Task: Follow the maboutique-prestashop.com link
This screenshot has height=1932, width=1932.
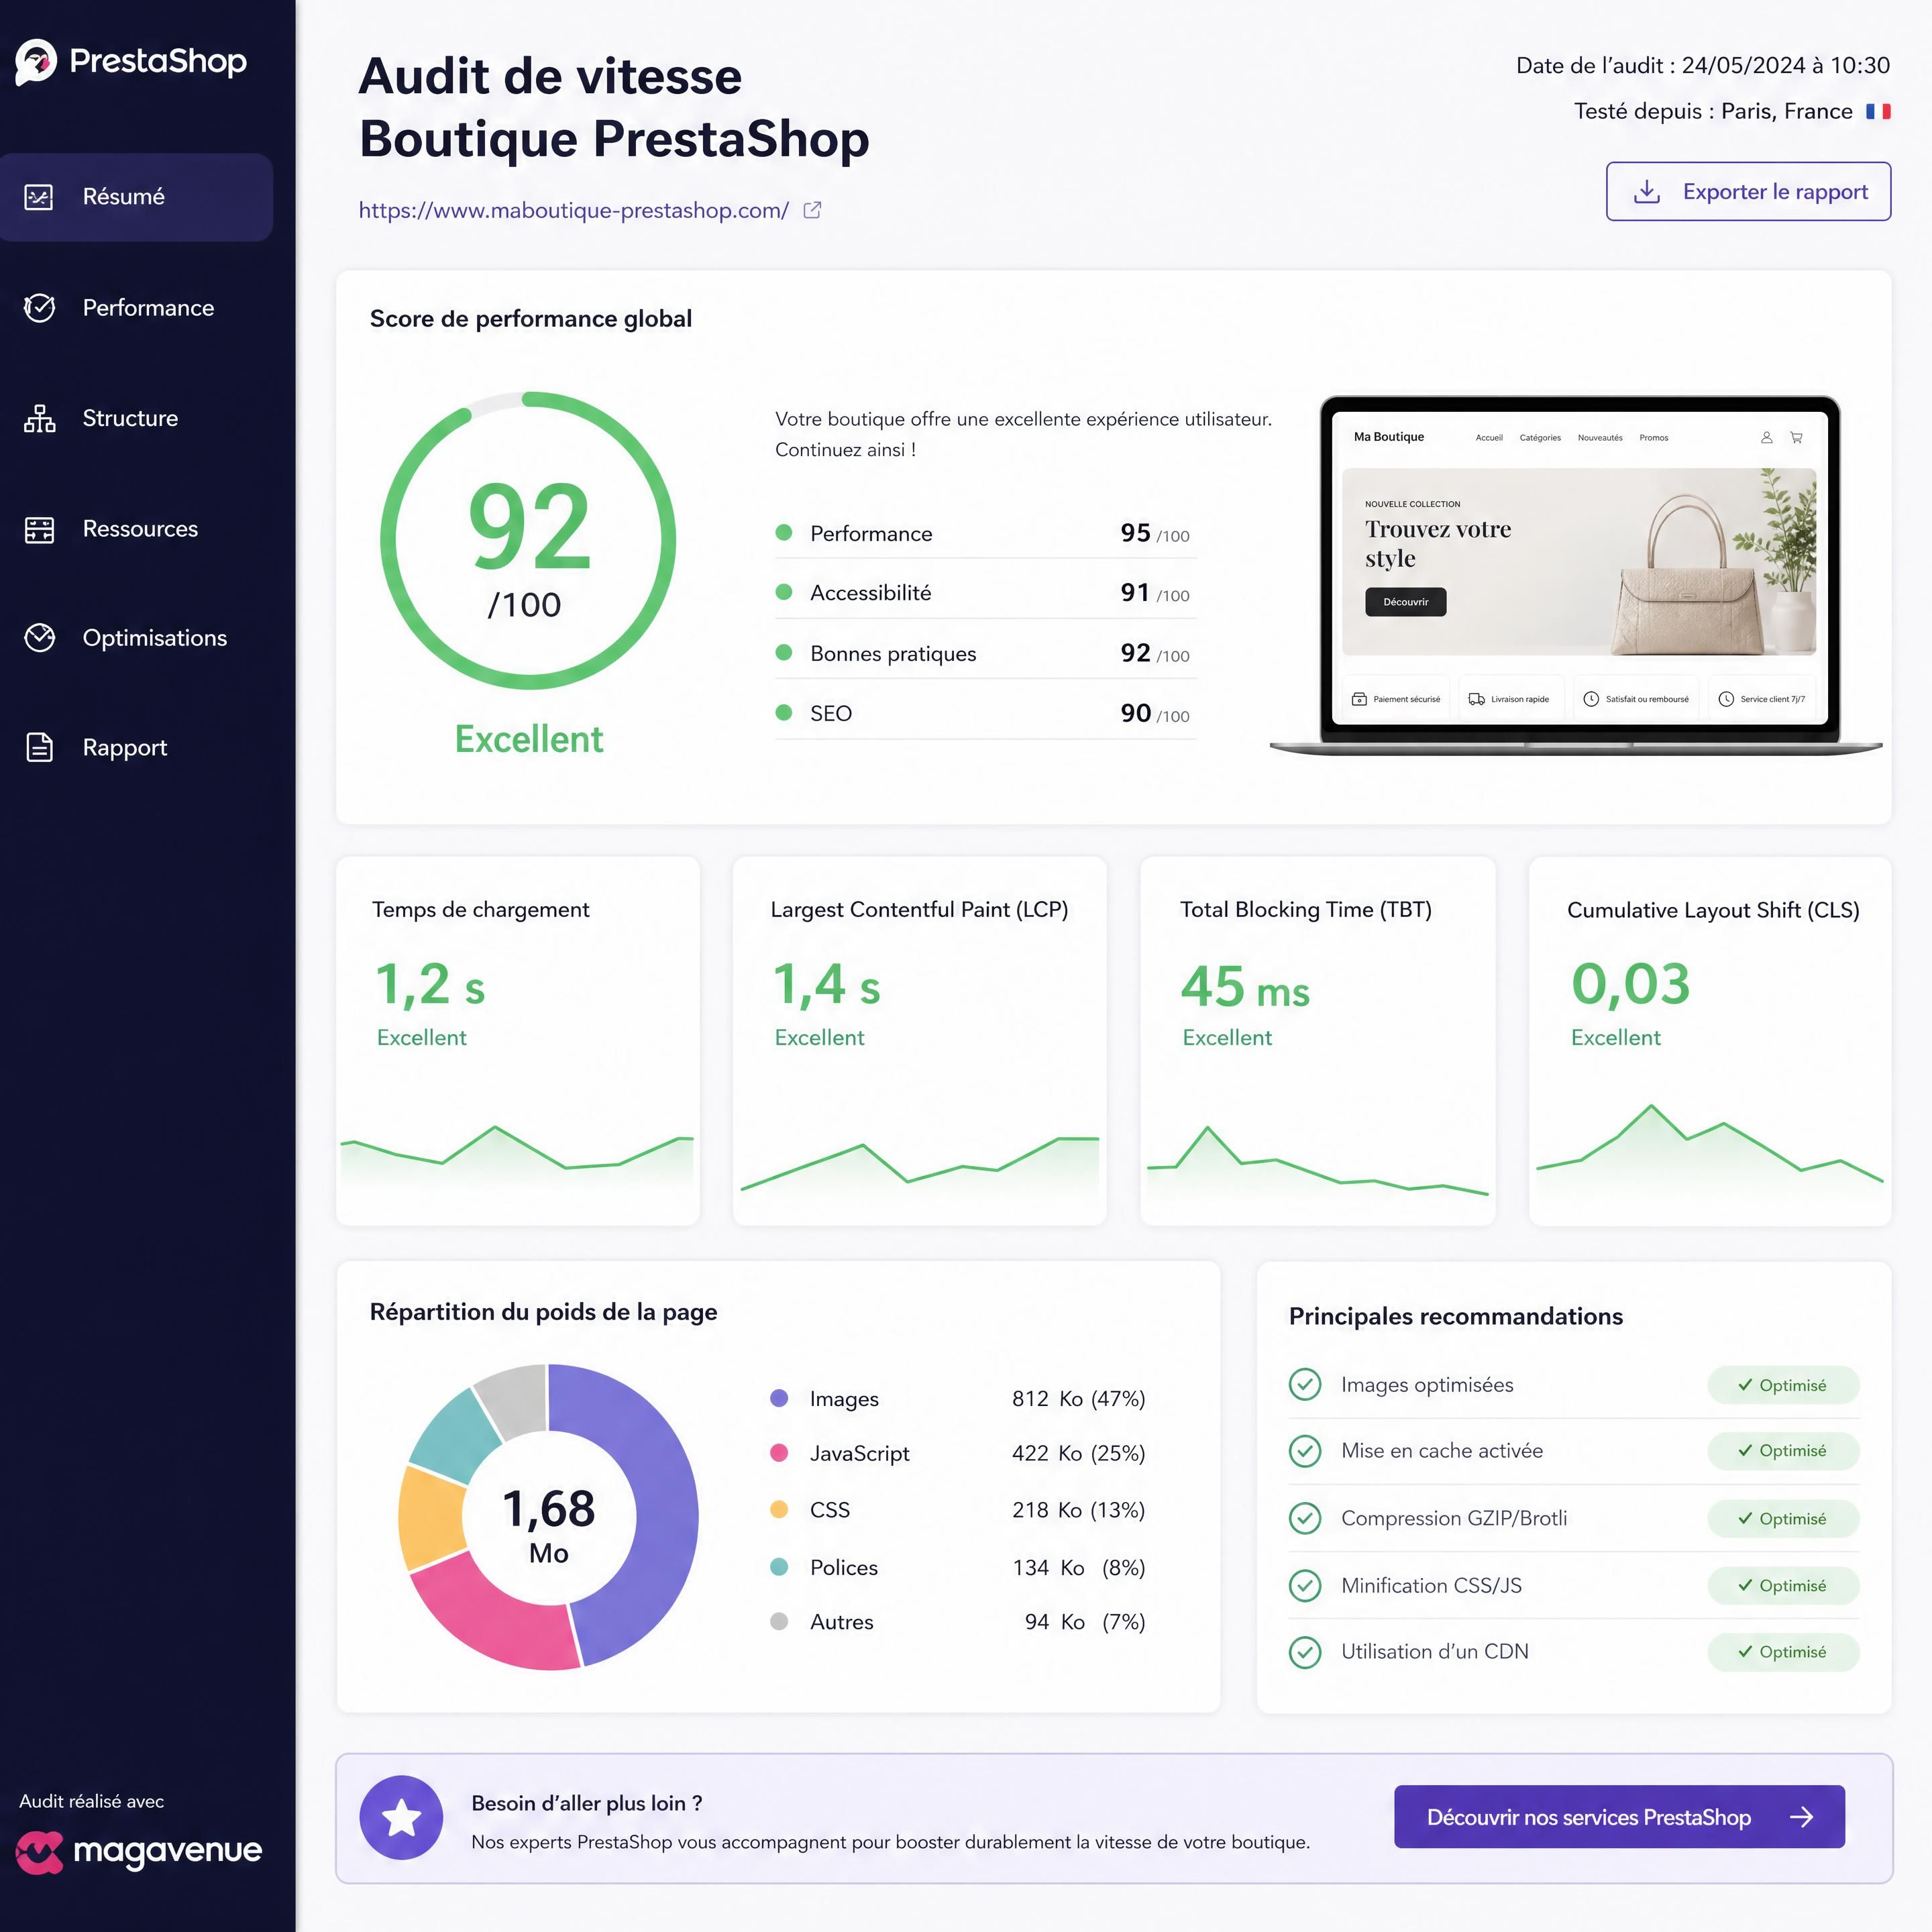Action: pyautogui.click(x=574, y=210)
